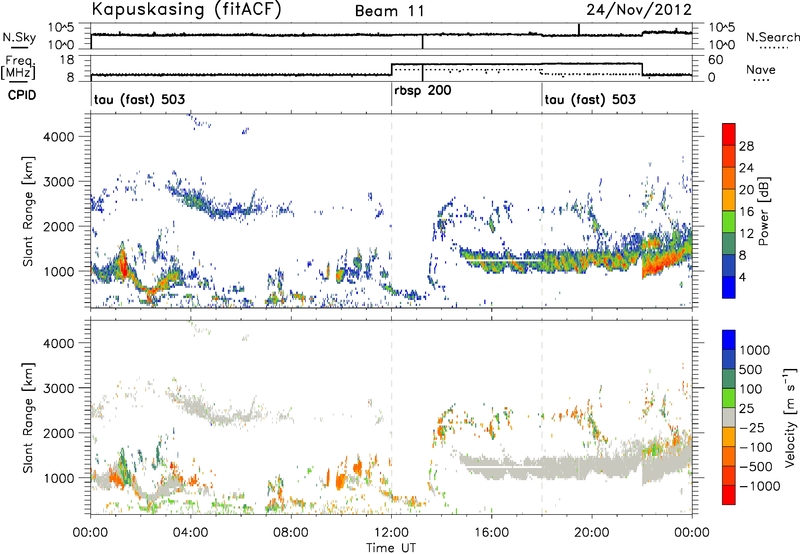Image resolution: width=800 pixels, height=554 pixels.
Task: Select the 'N.Search' legend label
Action: click(x=772, y=37)
